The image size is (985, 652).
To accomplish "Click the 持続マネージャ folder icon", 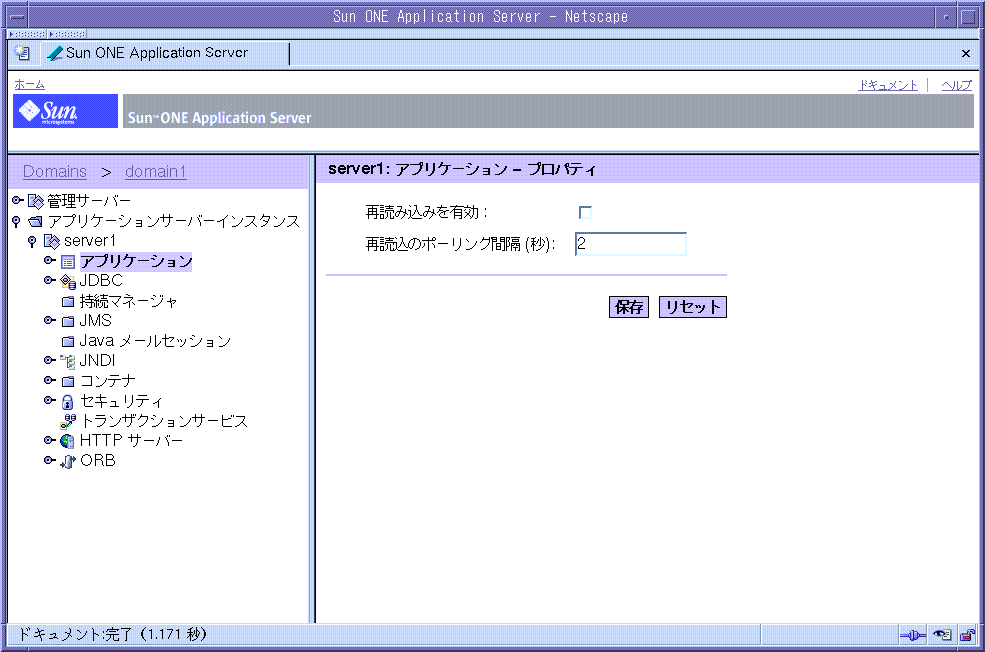I will pyautogui.click(x=68, y=302).
